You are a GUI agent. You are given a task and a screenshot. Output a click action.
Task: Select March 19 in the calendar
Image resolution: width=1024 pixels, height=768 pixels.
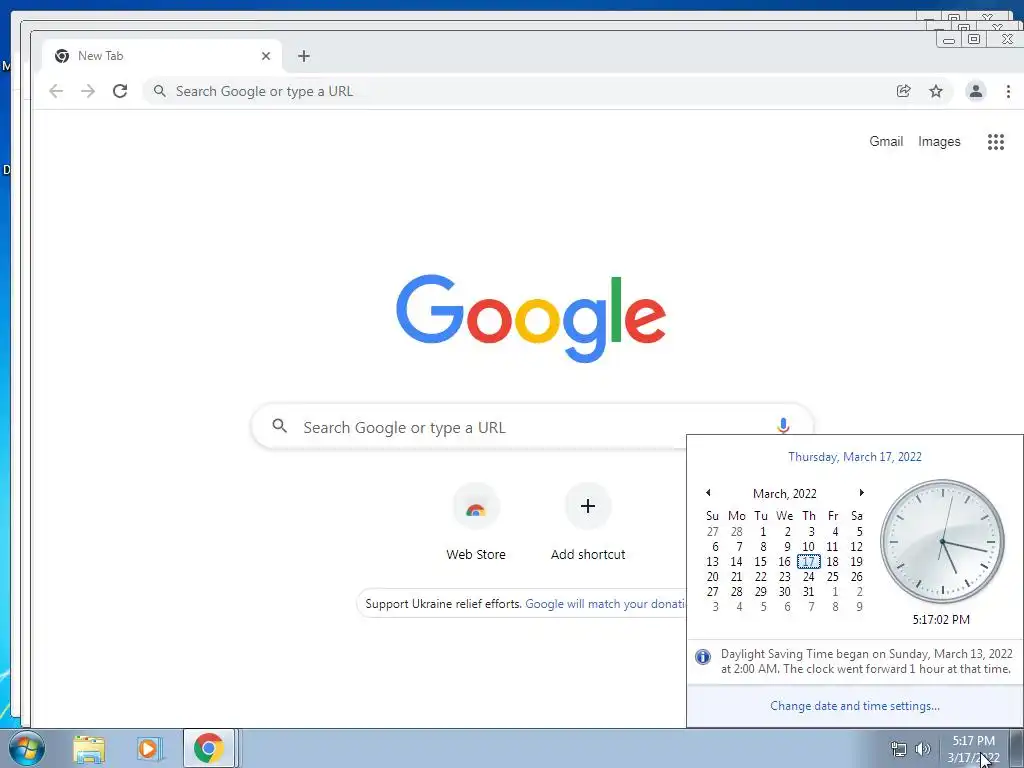[x=856, y=562]
